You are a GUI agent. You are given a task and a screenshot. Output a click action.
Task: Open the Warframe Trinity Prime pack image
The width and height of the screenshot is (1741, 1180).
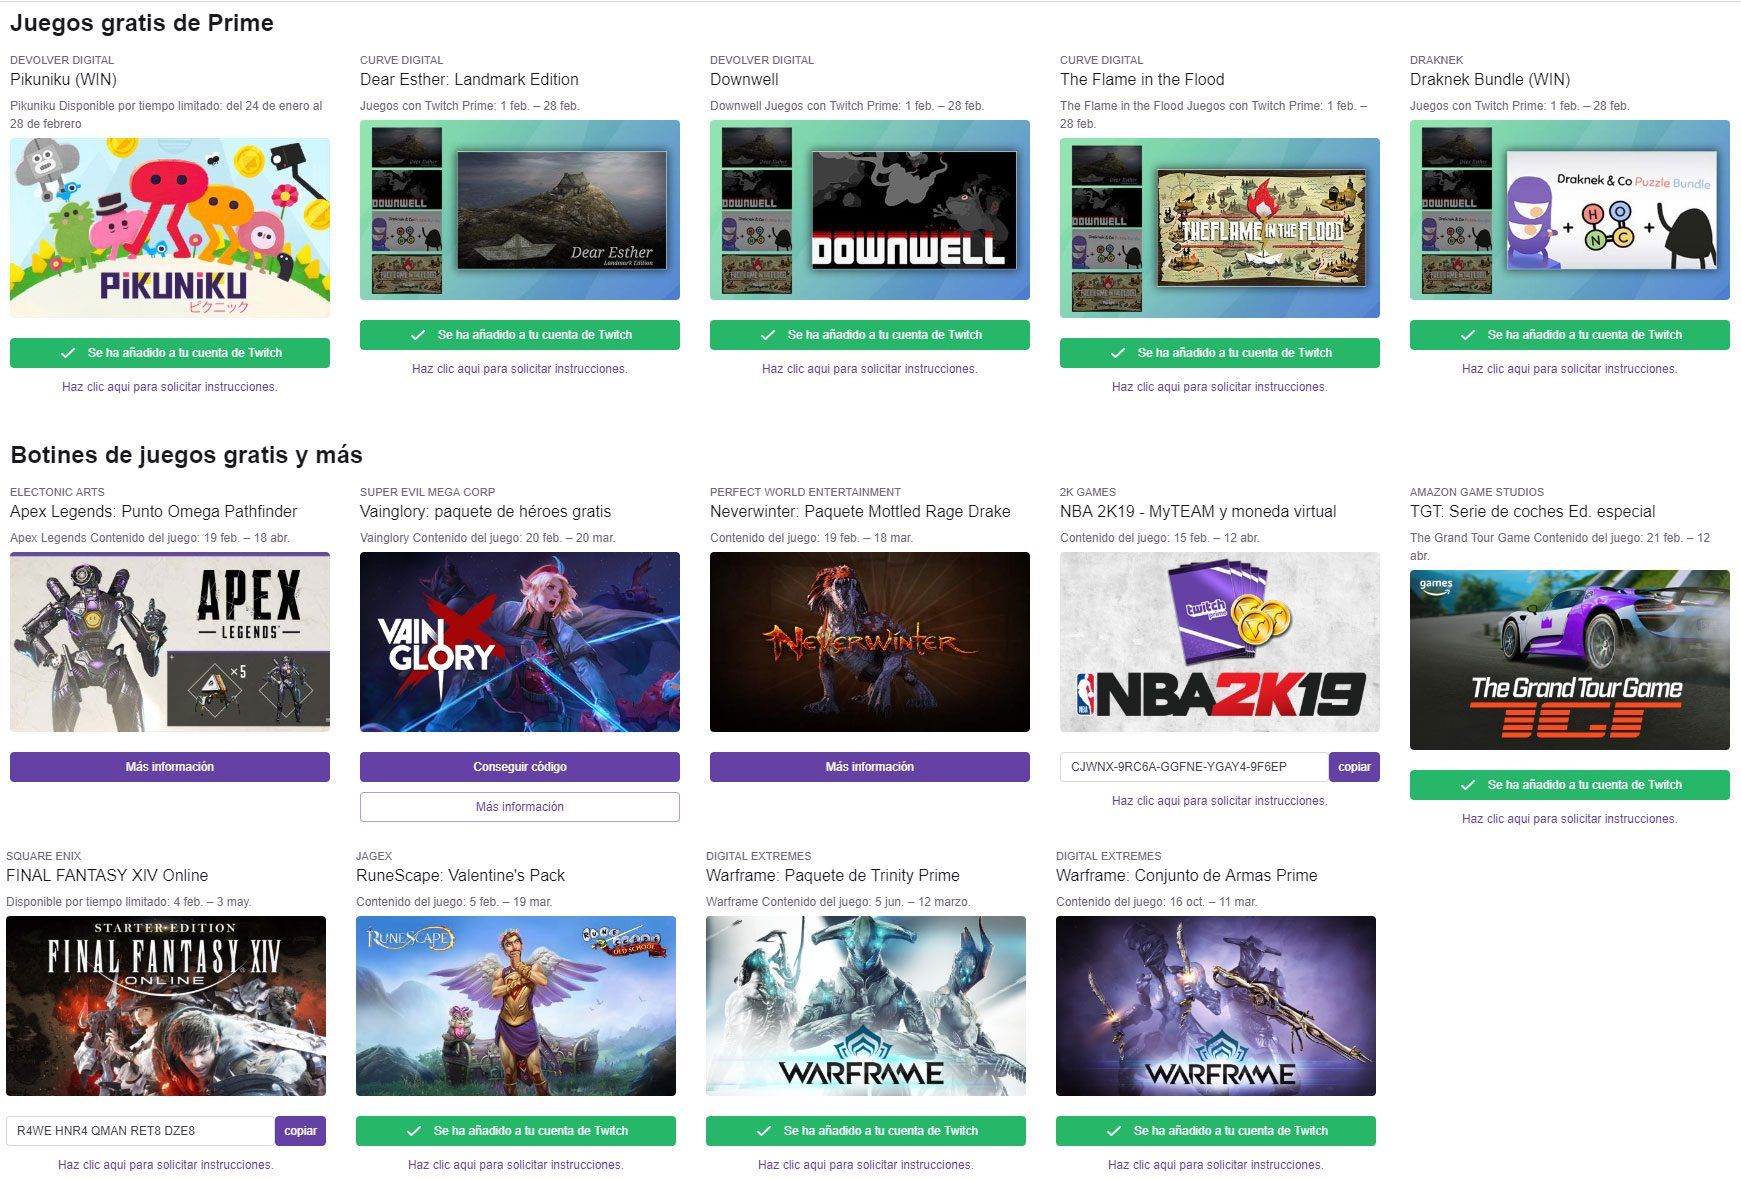click(x=866, y=1006)
